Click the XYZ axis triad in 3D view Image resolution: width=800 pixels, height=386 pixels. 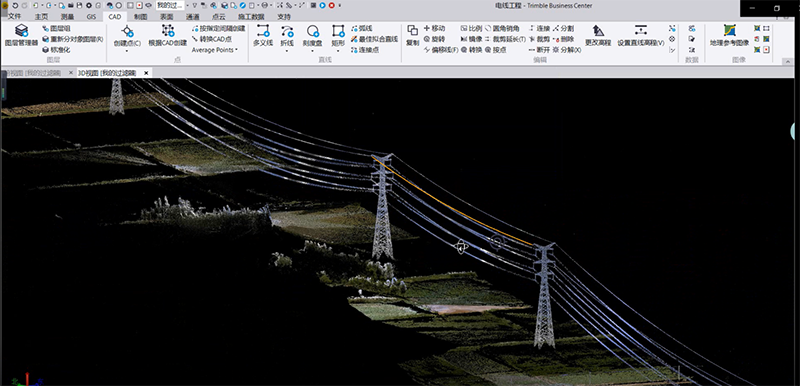pyautogui.click(x=27, y=379)
